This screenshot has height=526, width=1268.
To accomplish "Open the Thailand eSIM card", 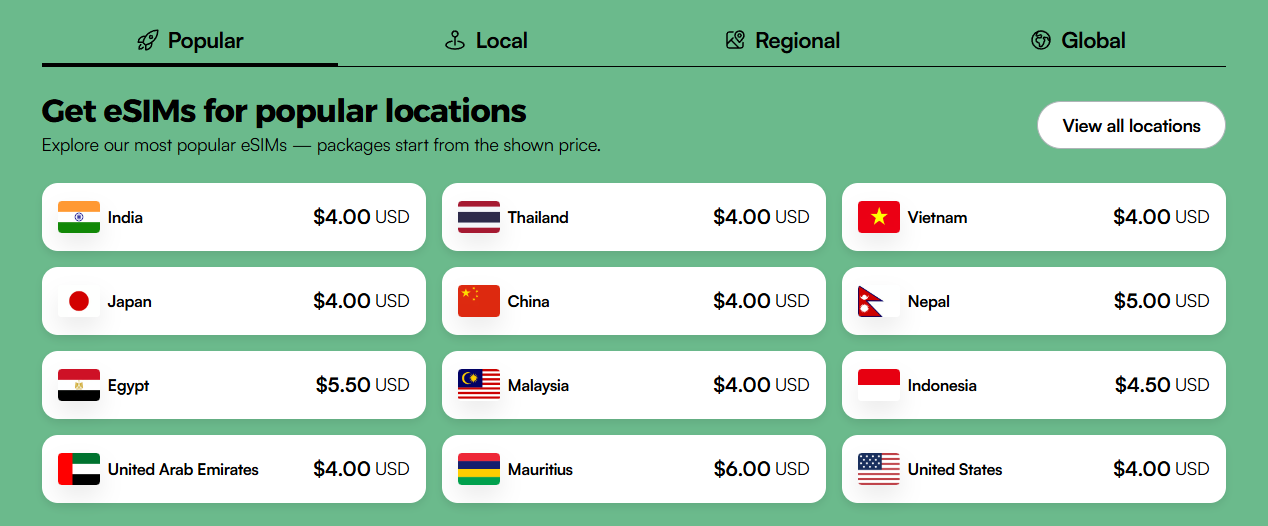I will [x=633, y=217].
